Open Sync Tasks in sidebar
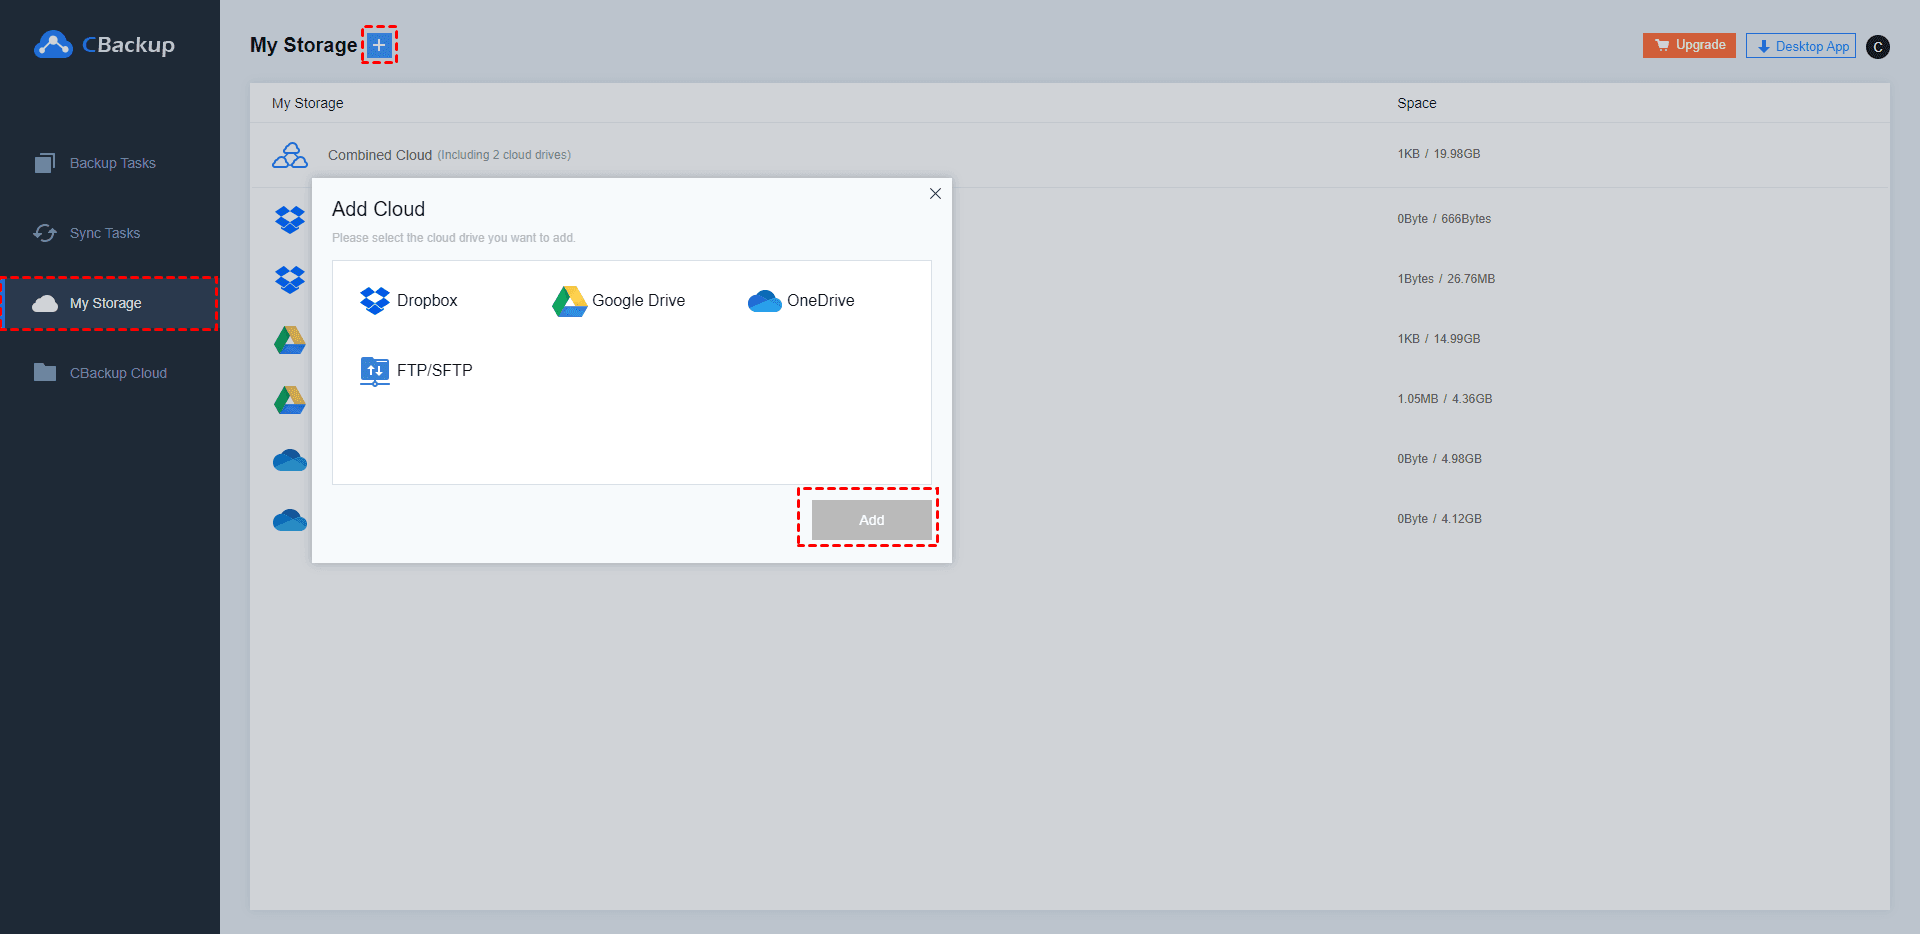1920x934 pixels. 110,233
